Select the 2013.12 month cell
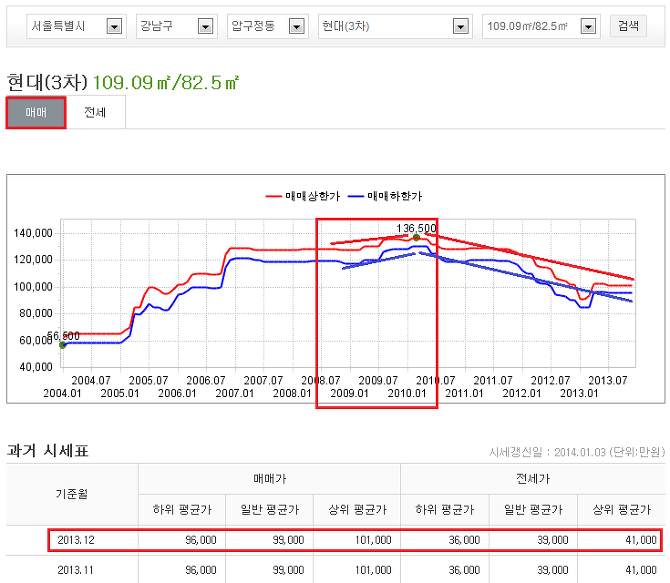The image size is (670, 583). click(x=76, y=540)
